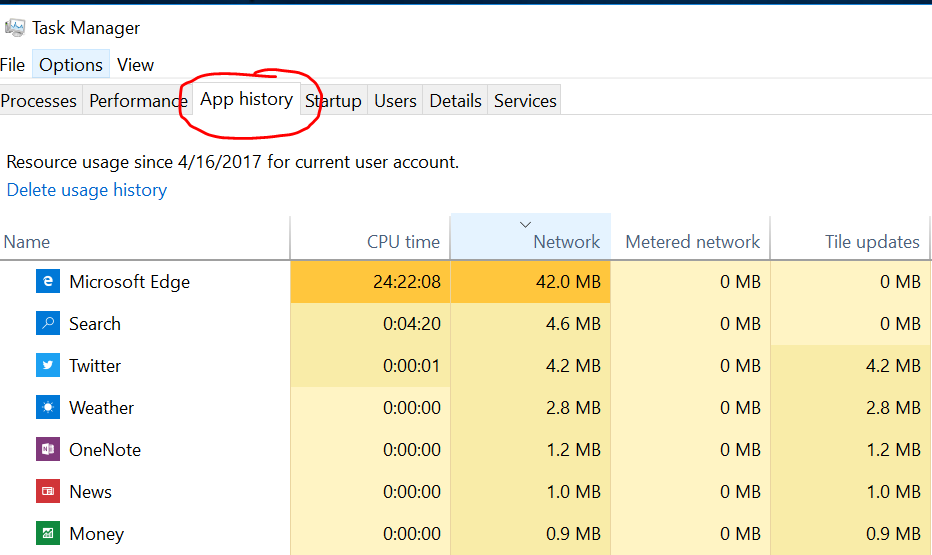
Task: Click Twitter CPU time 0:00:01
Action: (411, 365)
